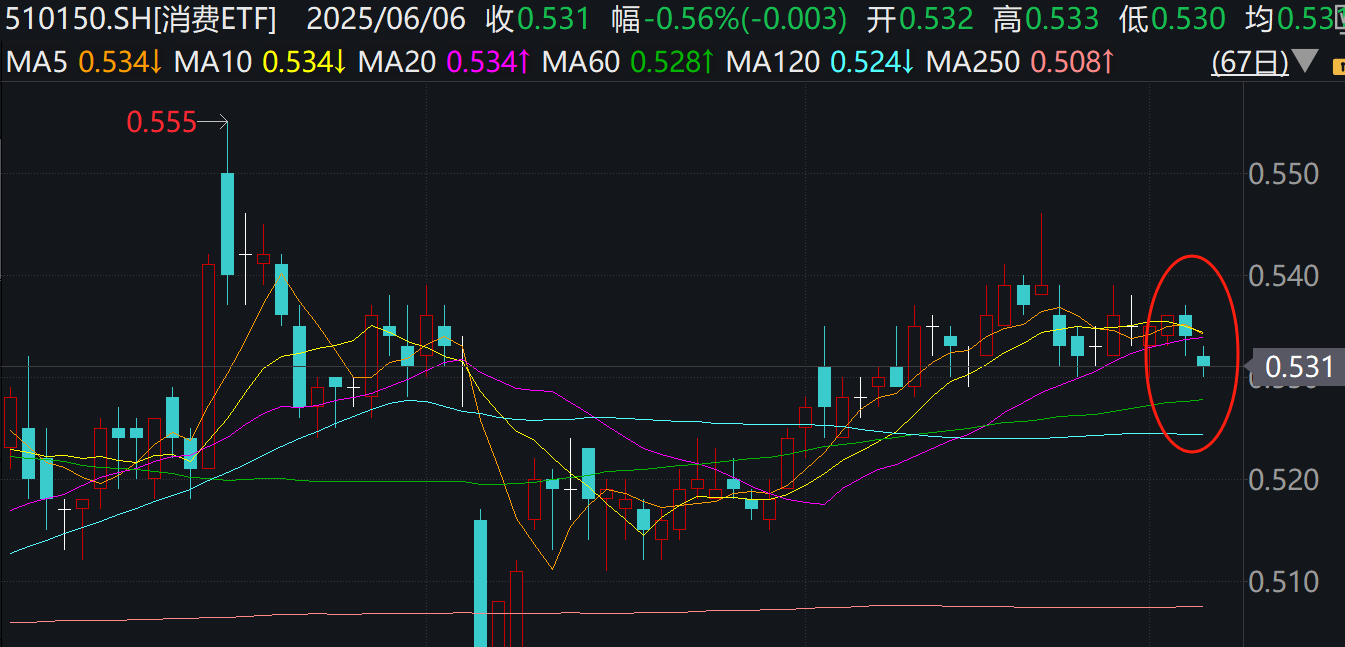Select the MA5 0.534 indicator label

(85, 63)
